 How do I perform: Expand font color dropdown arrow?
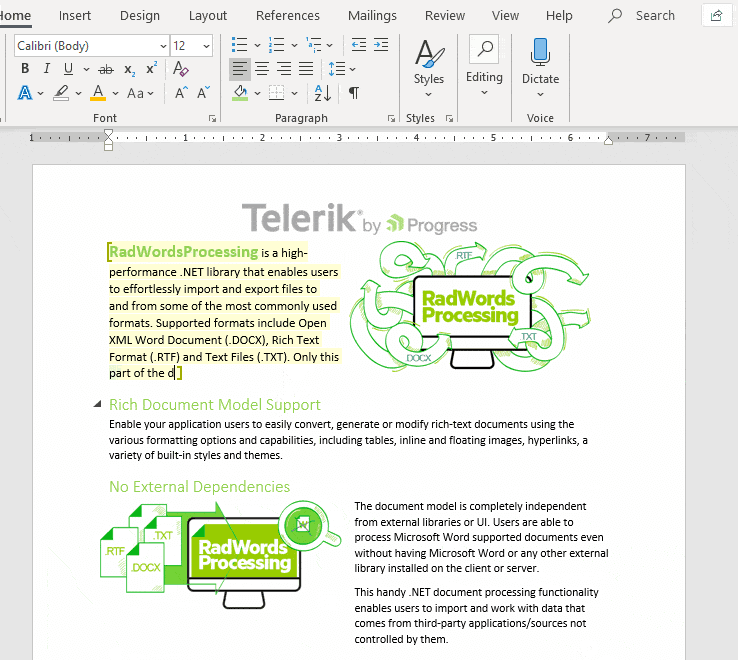click(x=115, y=93)
